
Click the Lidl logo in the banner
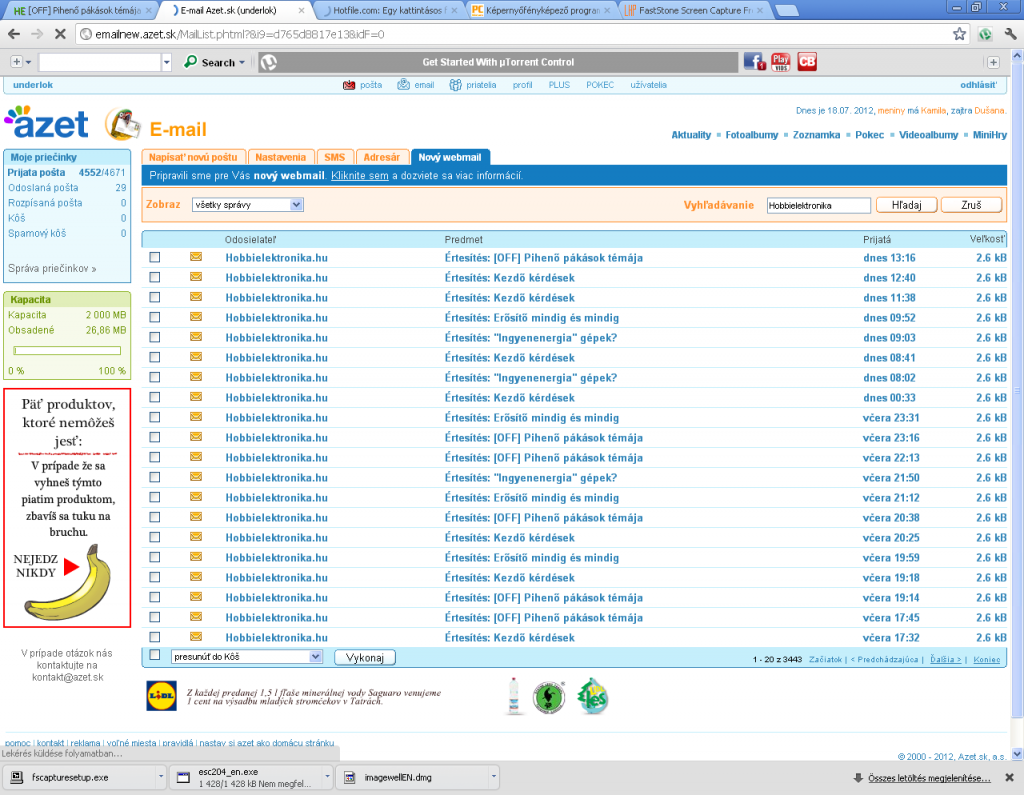[161, 696]
